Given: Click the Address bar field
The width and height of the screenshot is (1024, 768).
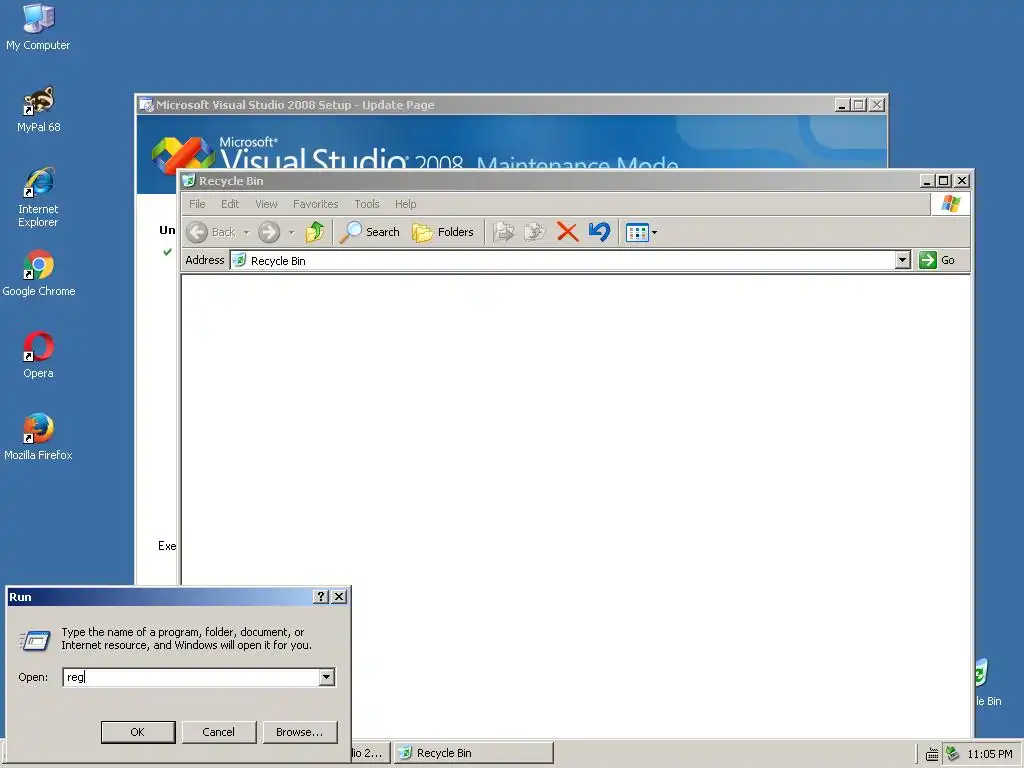Looking at the screenshot, I should tap(563, 260).
